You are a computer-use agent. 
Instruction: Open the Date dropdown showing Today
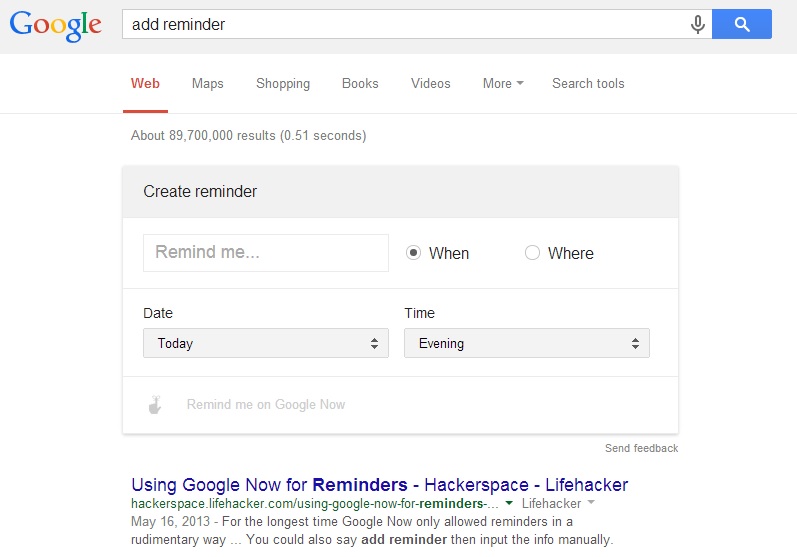point(266,343)
